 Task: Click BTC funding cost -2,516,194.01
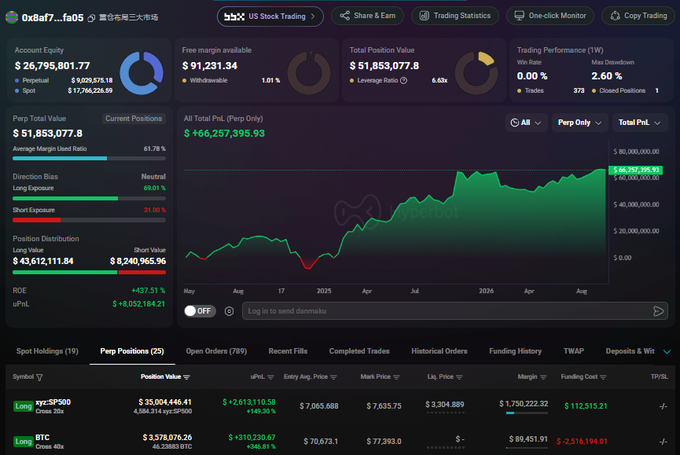coord(582,442)
